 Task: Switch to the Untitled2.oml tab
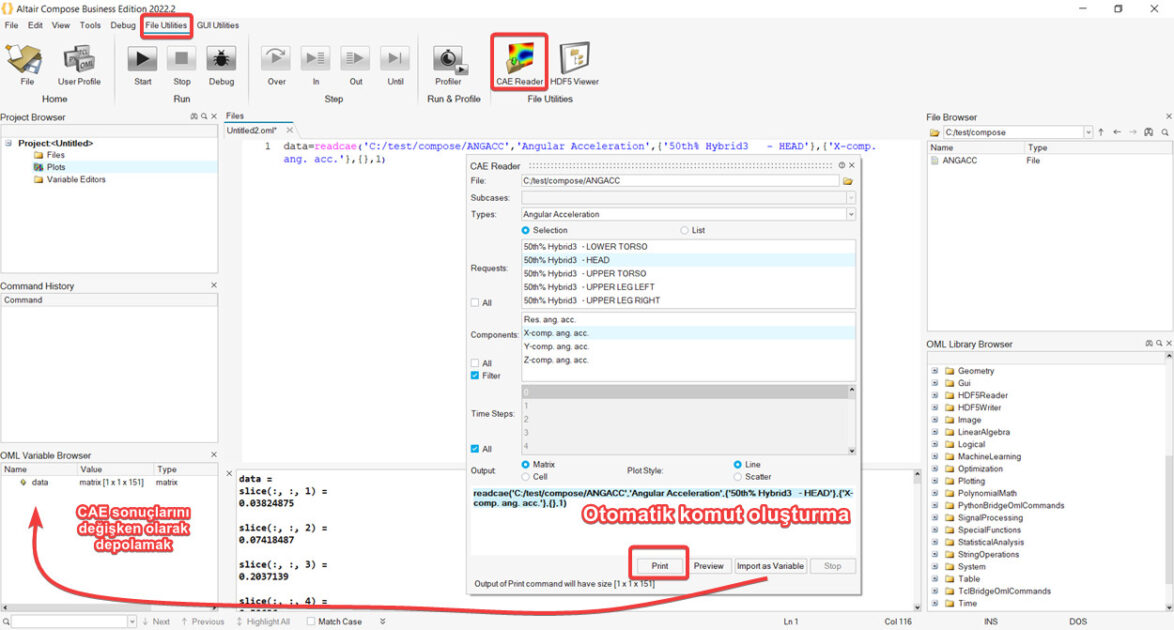pyautogui.click(x=254, y=130)
